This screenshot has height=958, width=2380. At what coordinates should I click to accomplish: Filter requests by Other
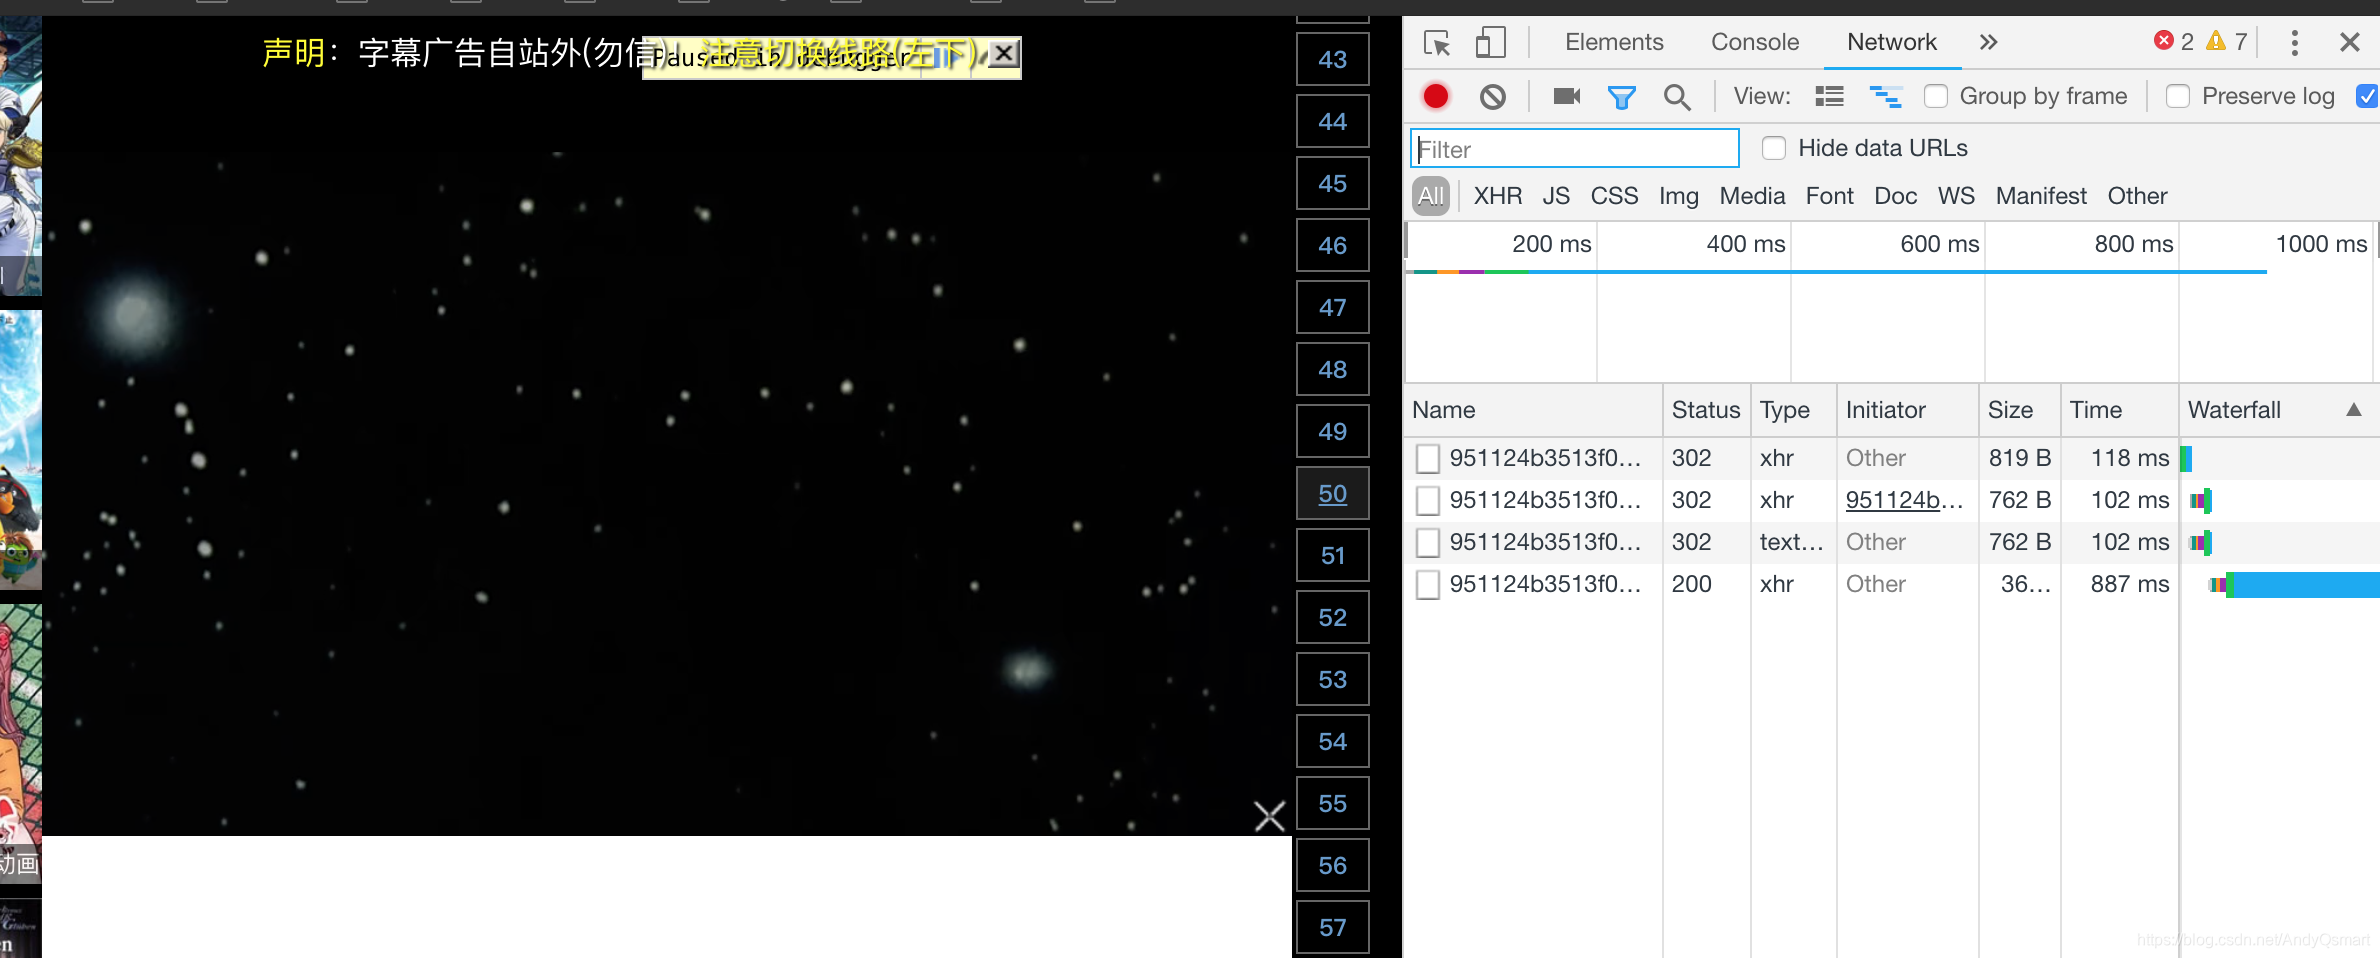pos(2137,196)
